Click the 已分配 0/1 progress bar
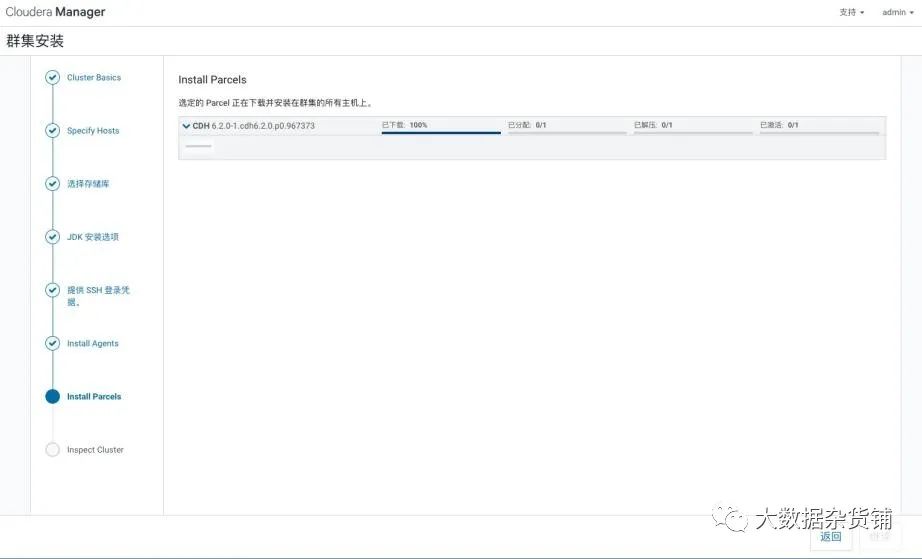Screen dimensions: 922x559 click(x=567, y=133)
